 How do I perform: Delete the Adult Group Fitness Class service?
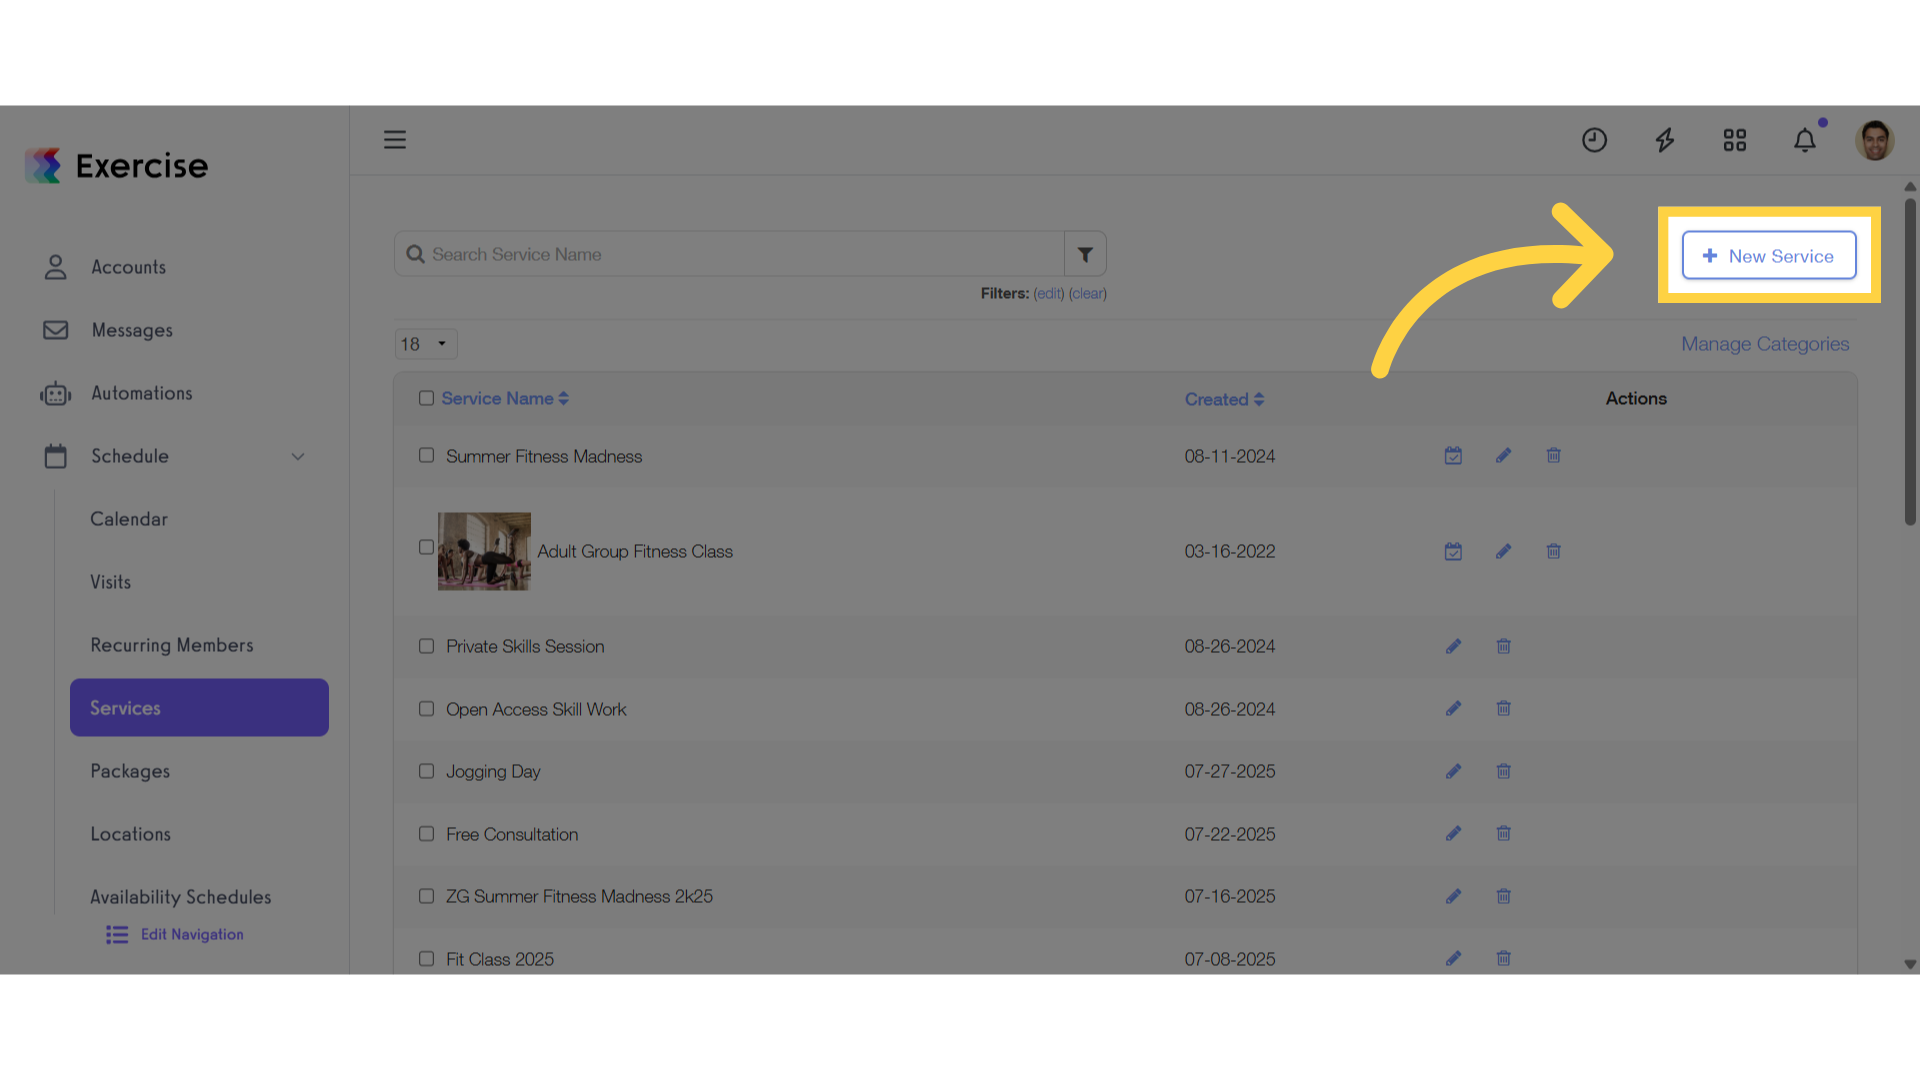[1553, 551]
